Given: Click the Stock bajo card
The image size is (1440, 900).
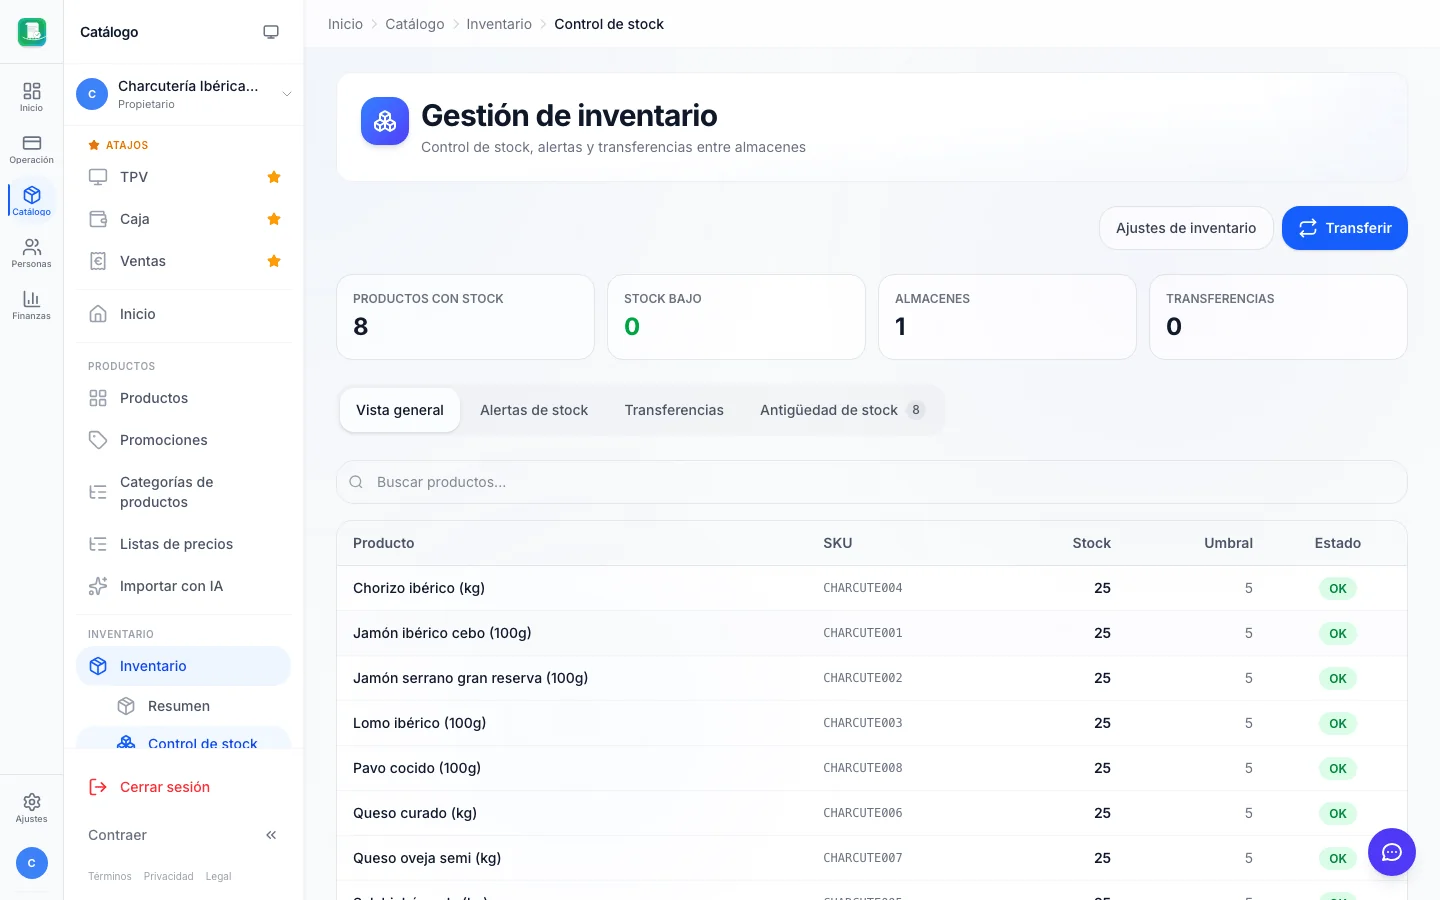Looking at the screenshot, I should click(x=736, y=317).
